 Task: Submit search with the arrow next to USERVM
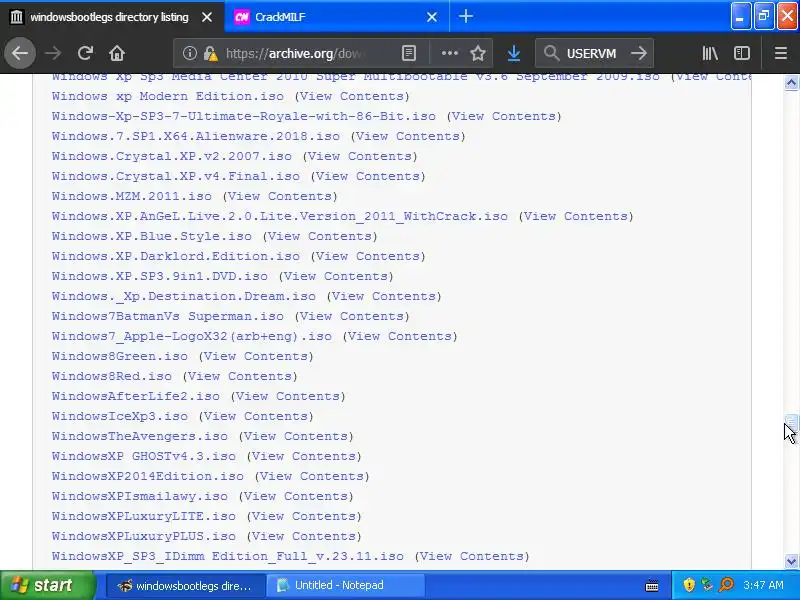(x=638, y=53)
